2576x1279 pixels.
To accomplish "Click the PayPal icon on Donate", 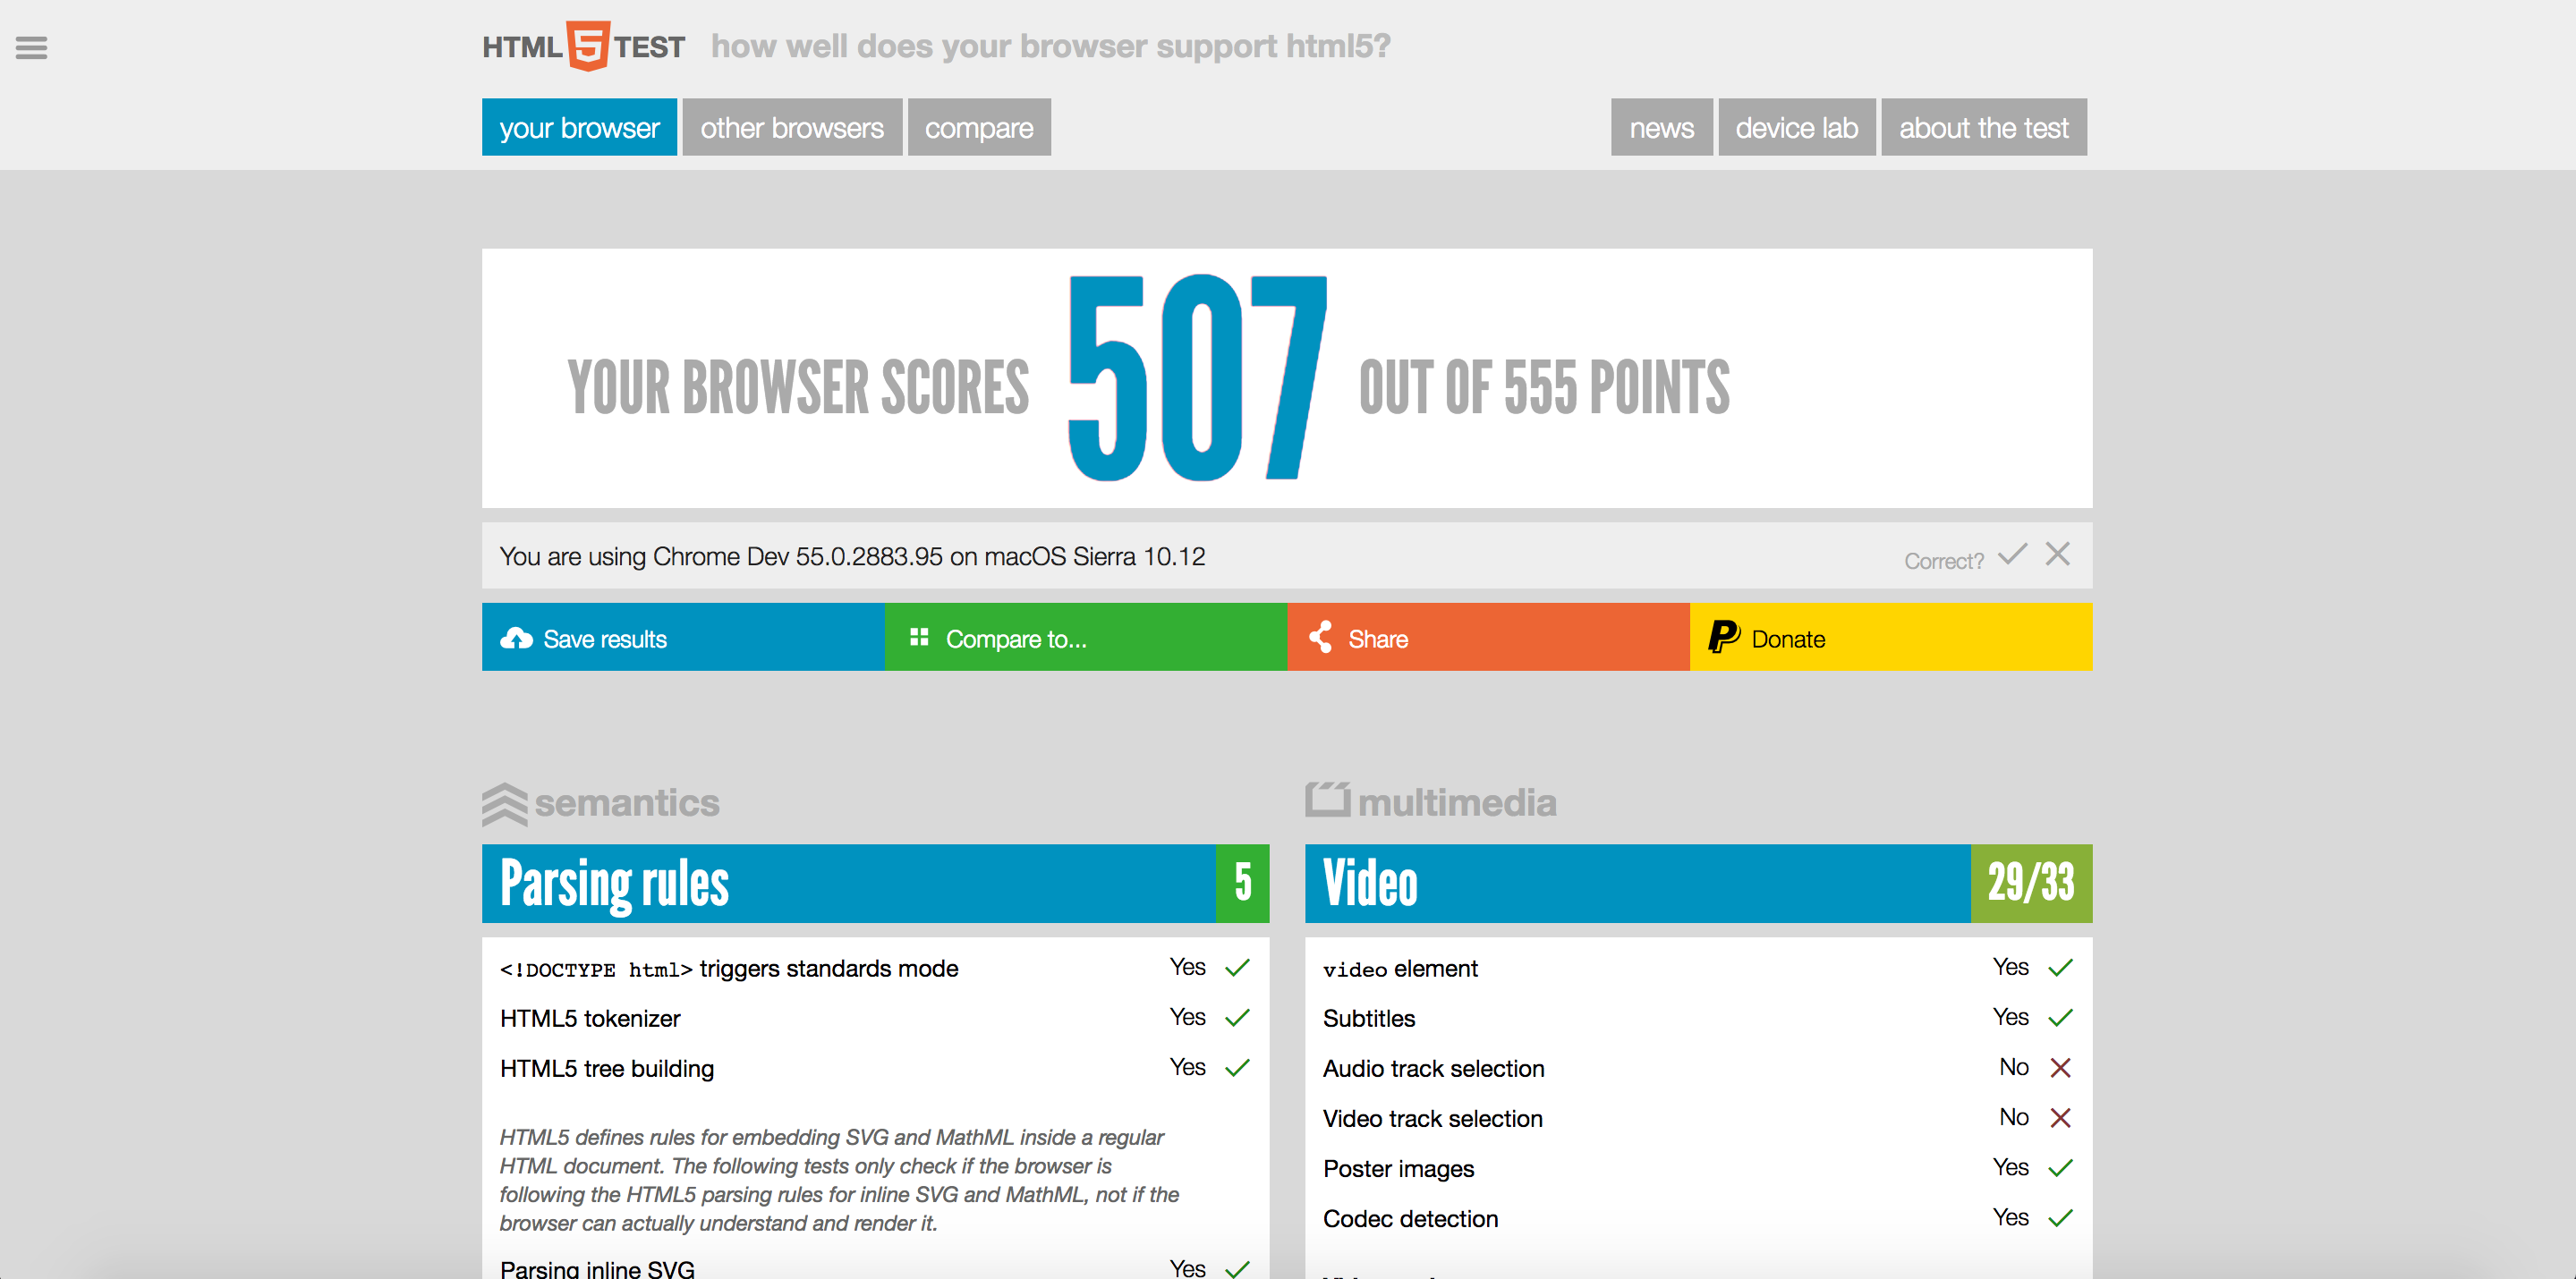I will [x=1724, y=637].
